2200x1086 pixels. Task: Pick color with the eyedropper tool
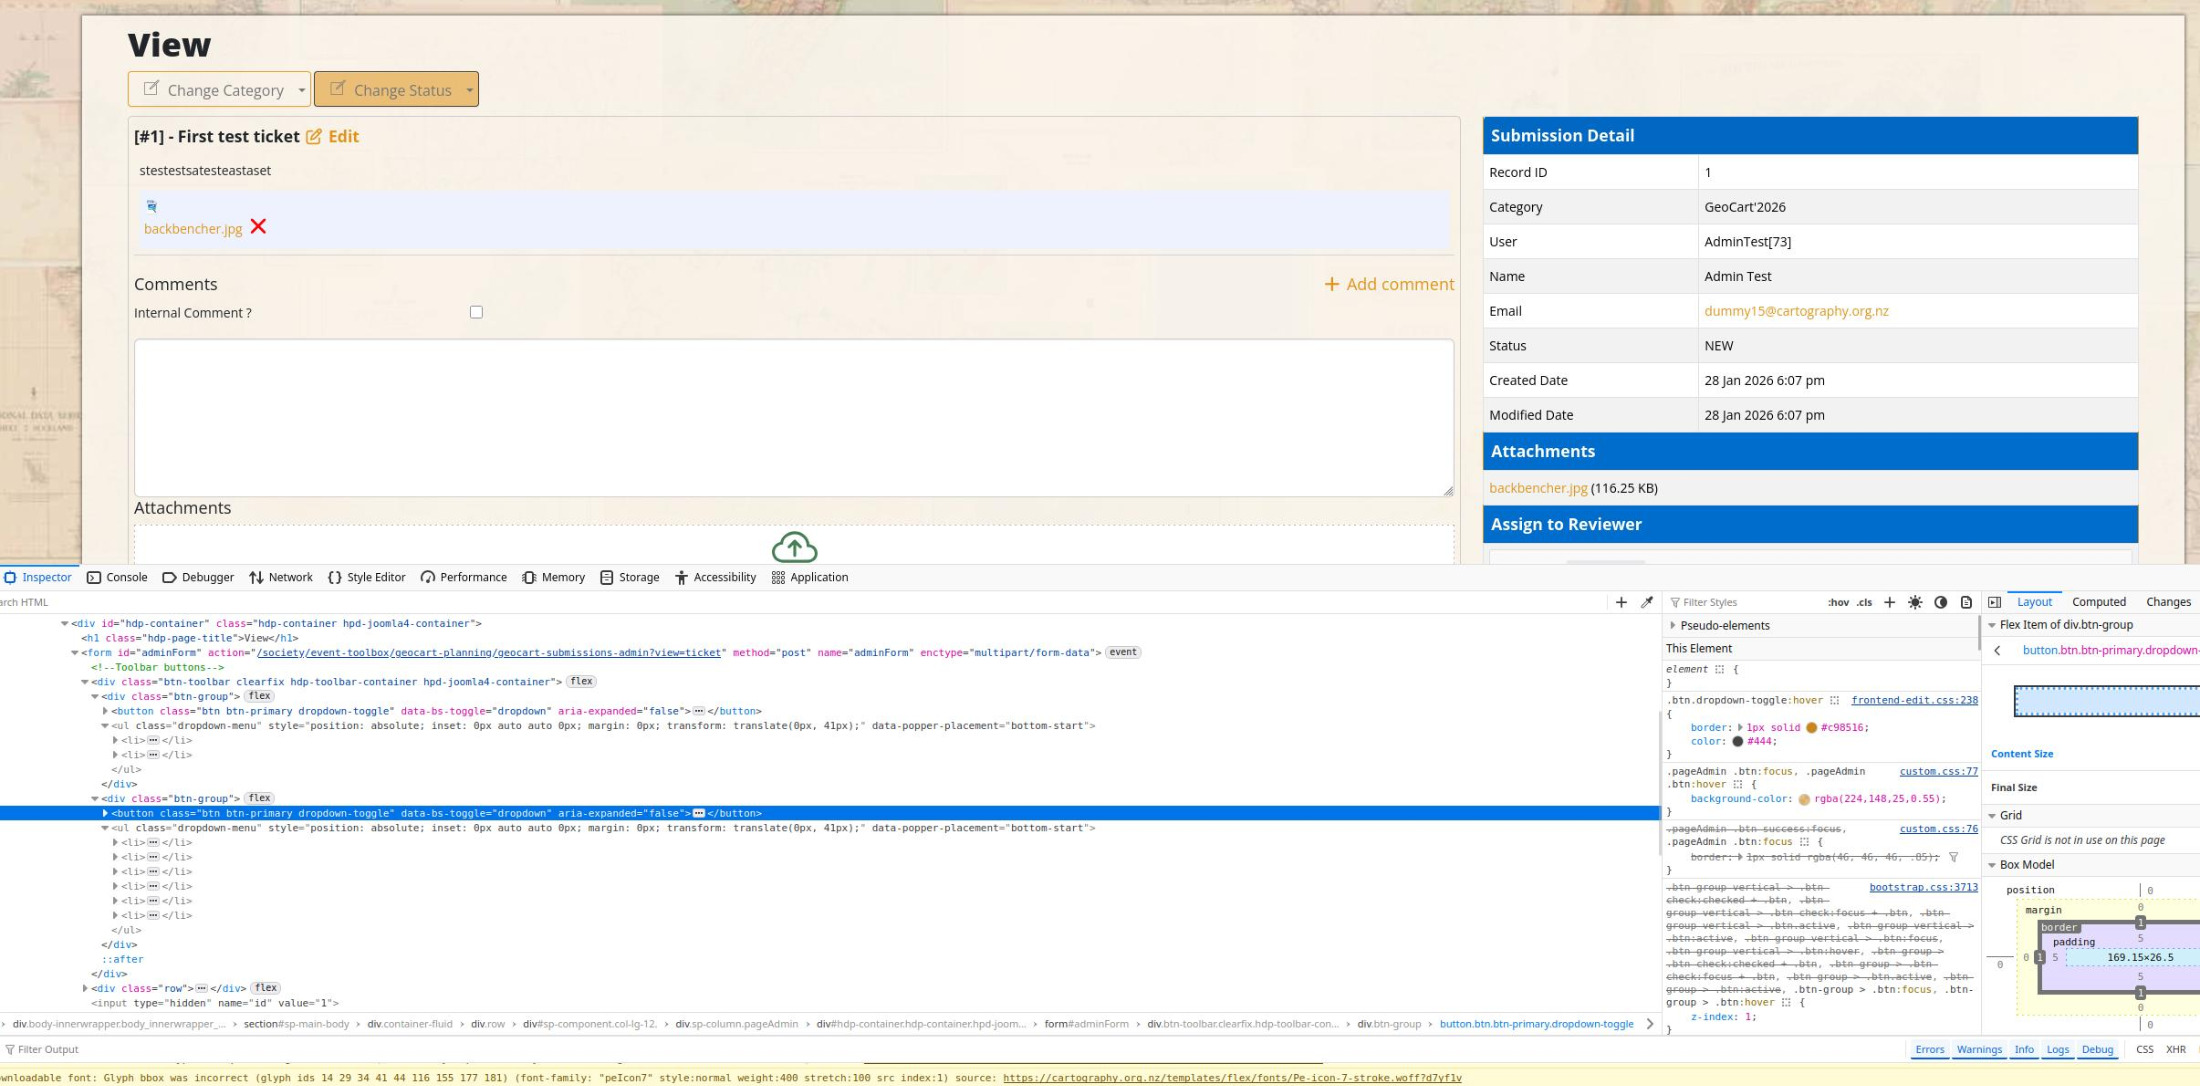(x=1647, y=602)
